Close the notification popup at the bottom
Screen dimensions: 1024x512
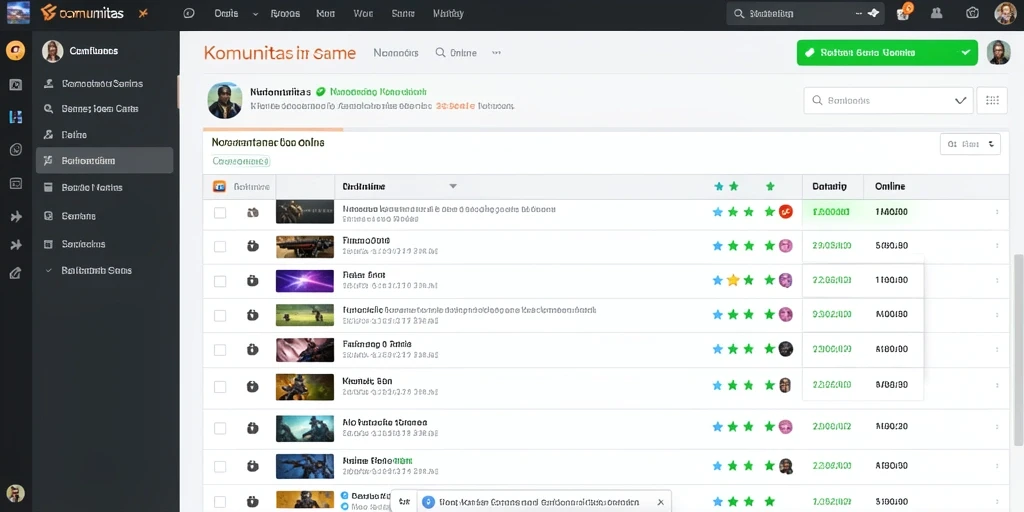(x=660, y=502)
